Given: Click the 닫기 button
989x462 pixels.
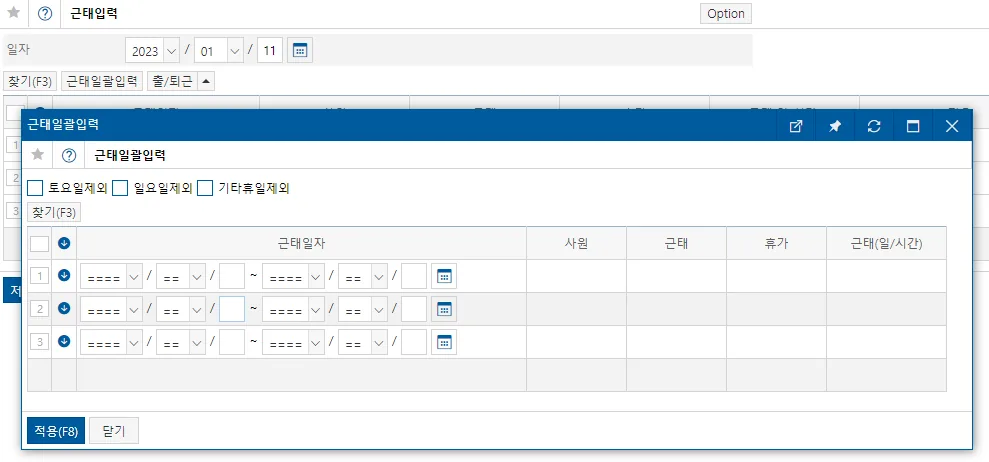Looking at the screenshot, I should pyautogui.click(x=114, y=431).
